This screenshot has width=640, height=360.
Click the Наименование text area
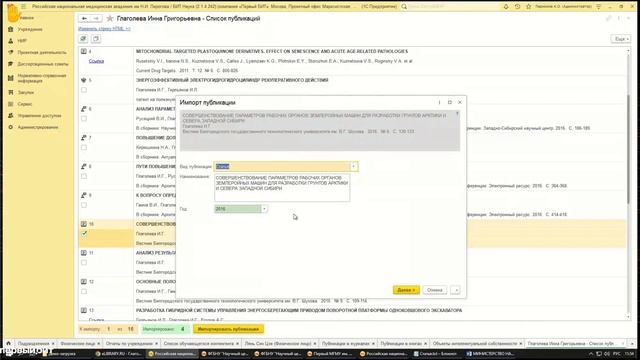coord(282,187)
